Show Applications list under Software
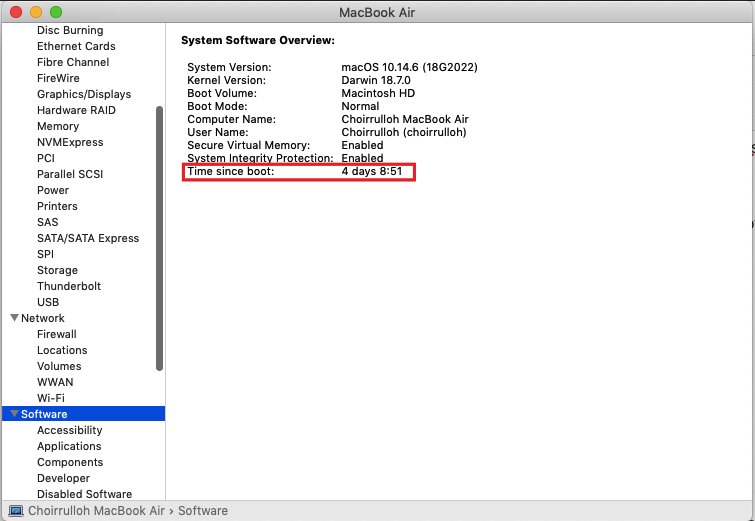The height and width of the screenshot is (521, 755). [x=69, y=446]
